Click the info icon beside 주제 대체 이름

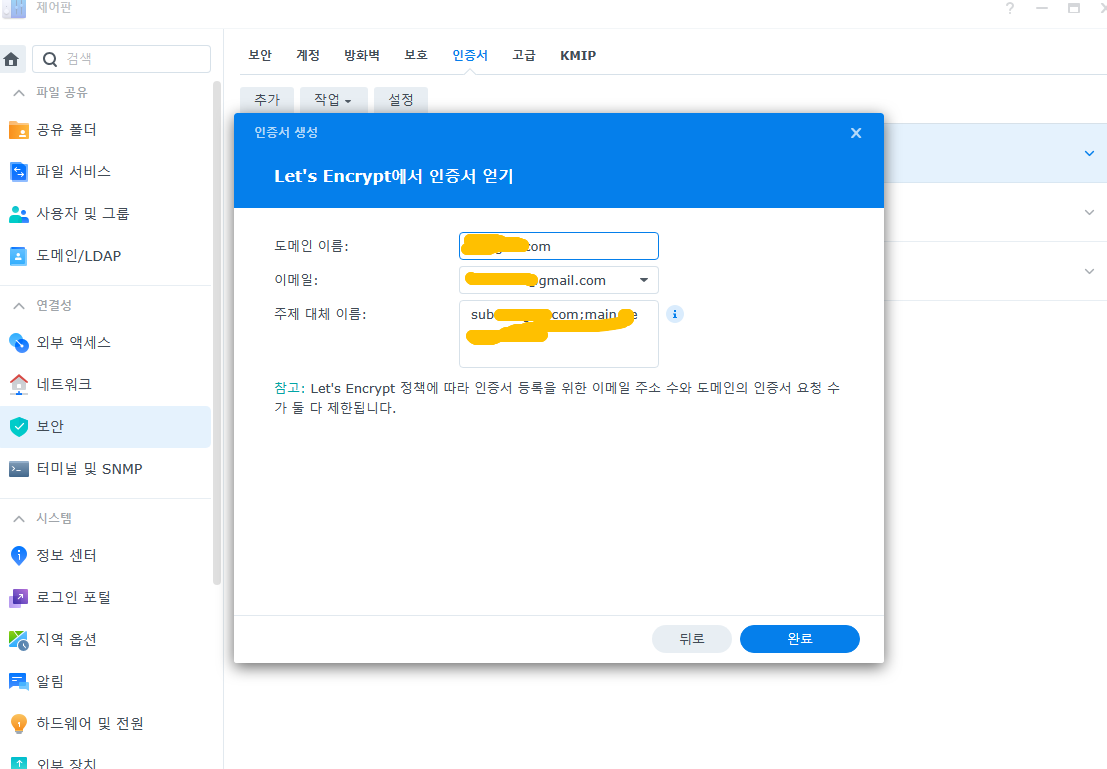(x=675, y=314)
